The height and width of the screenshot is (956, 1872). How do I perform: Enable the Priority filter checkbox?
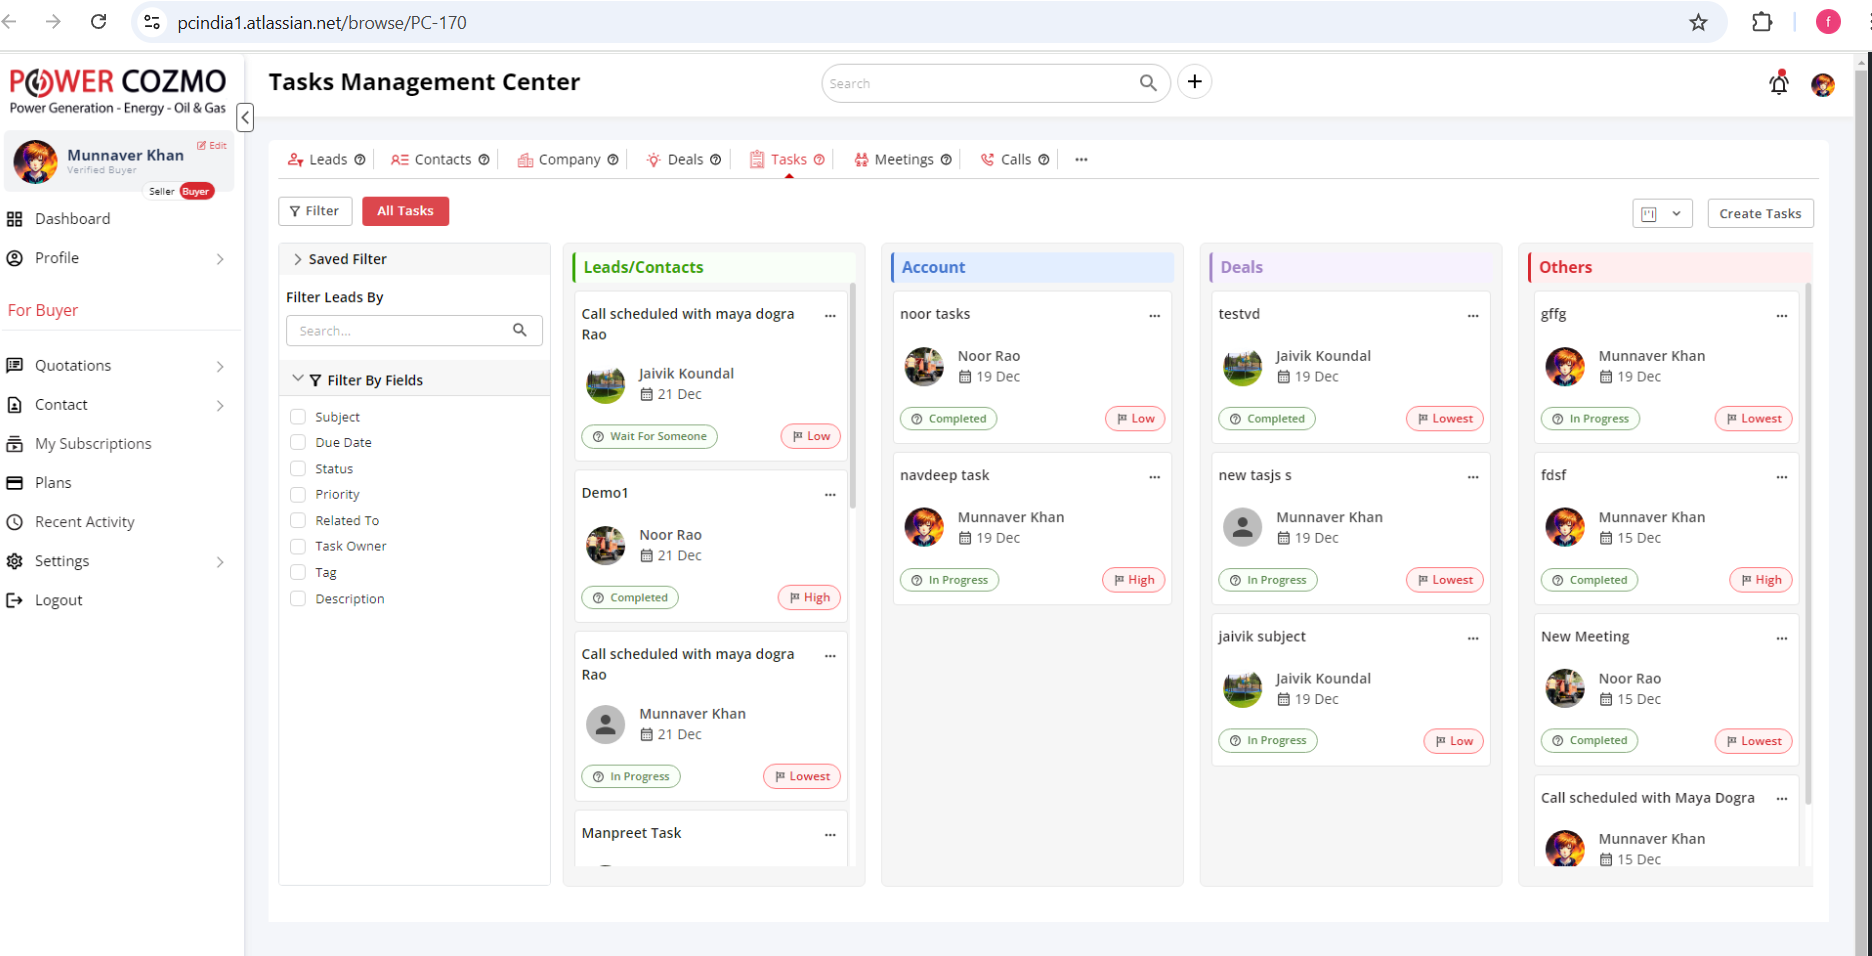click(x=298, y=494)
